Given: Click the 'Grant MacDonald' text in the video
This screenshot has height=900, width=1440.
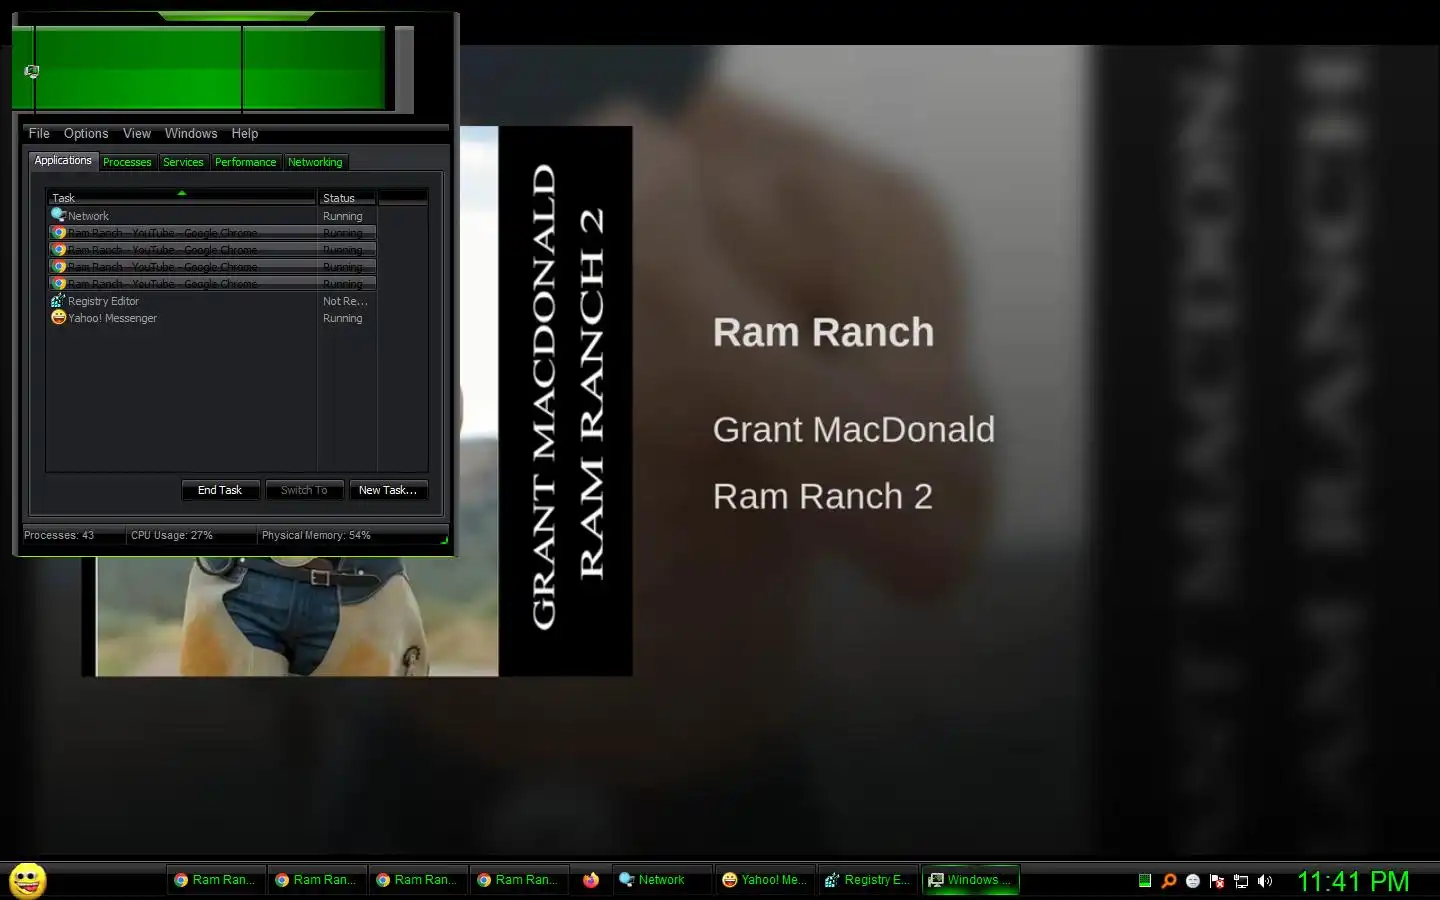Looking at the screenshot, I should point(853,429).
